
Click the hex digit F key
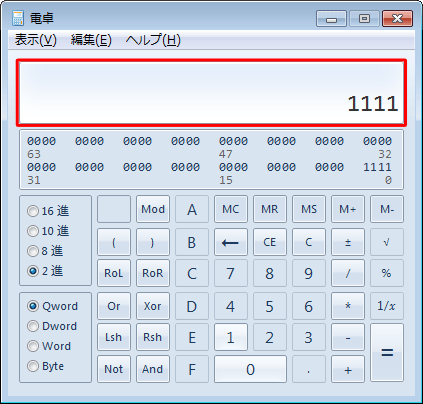click(192, 369)
